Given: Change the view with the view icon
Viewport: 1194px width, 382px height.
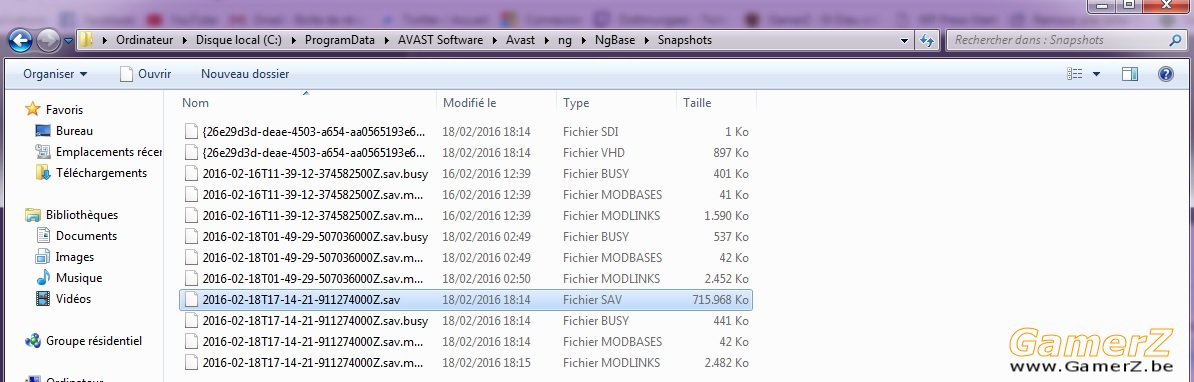Looking at the screenshot, I should click(1074, 74).
